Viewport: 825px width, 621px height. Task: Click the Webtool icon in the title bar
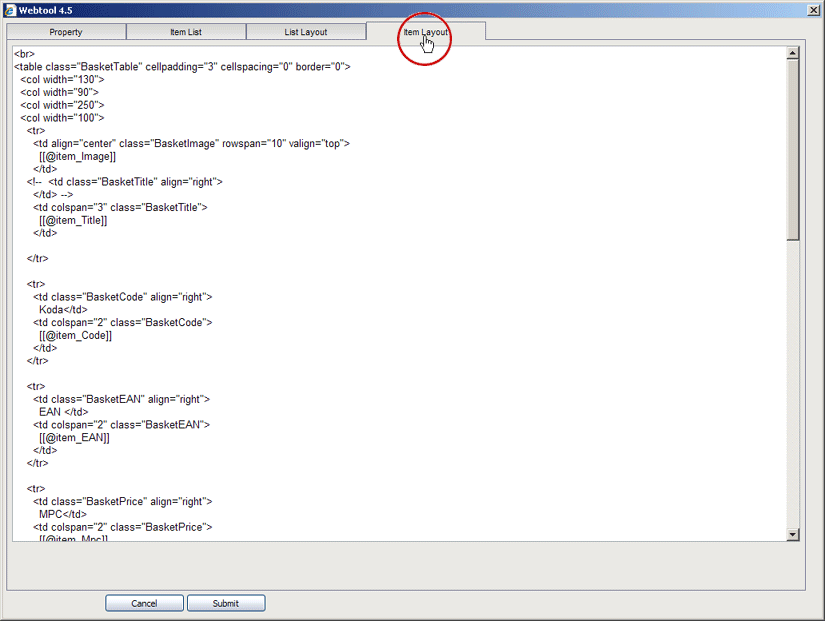[x=10, y=9]
